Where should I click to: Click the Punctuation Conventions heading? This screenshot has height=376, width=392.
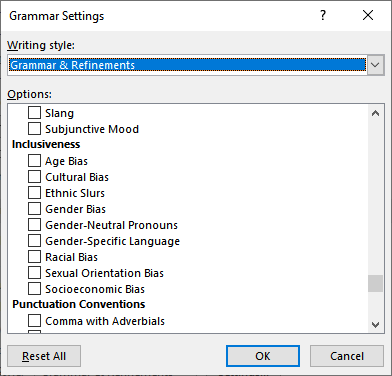pos(79,304)
